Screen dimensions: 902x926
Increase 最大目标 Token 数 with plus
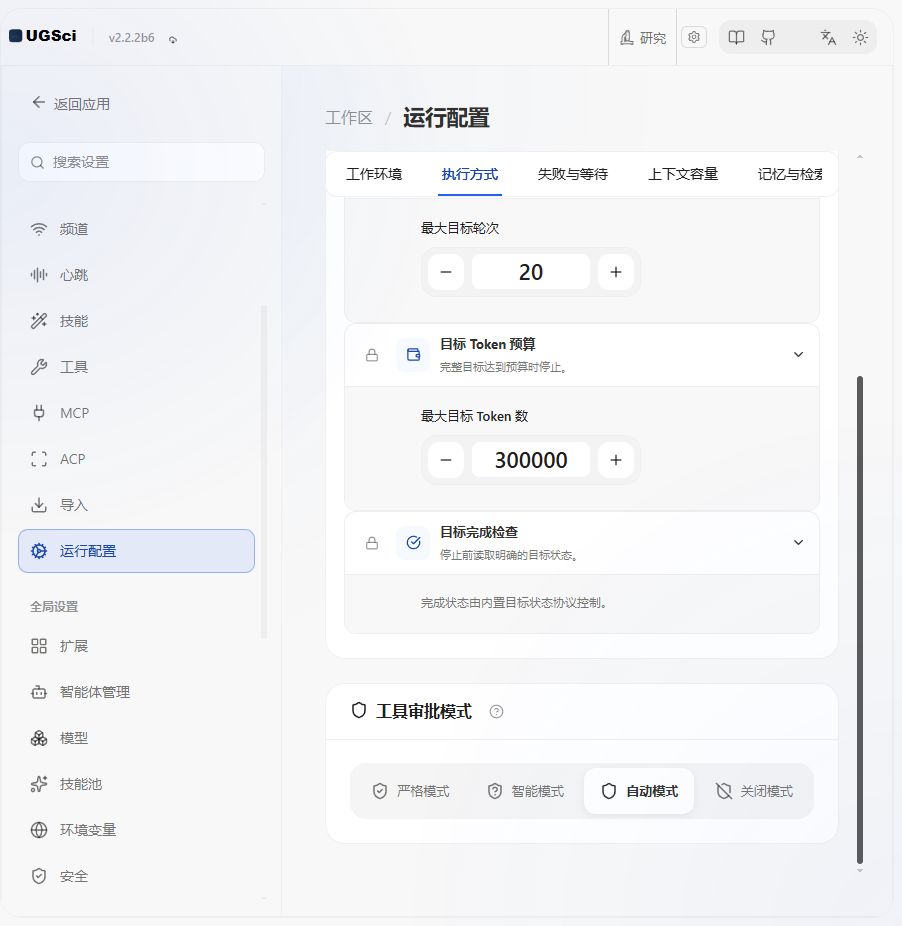point(616,460)
